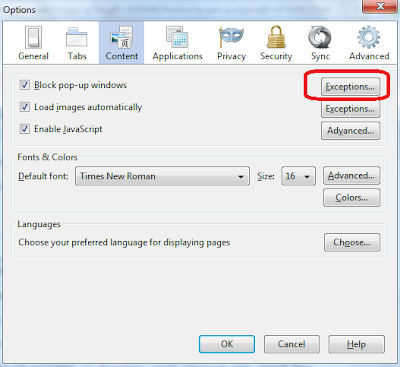Open the Advanced gear icon

(x=369, y=37)
